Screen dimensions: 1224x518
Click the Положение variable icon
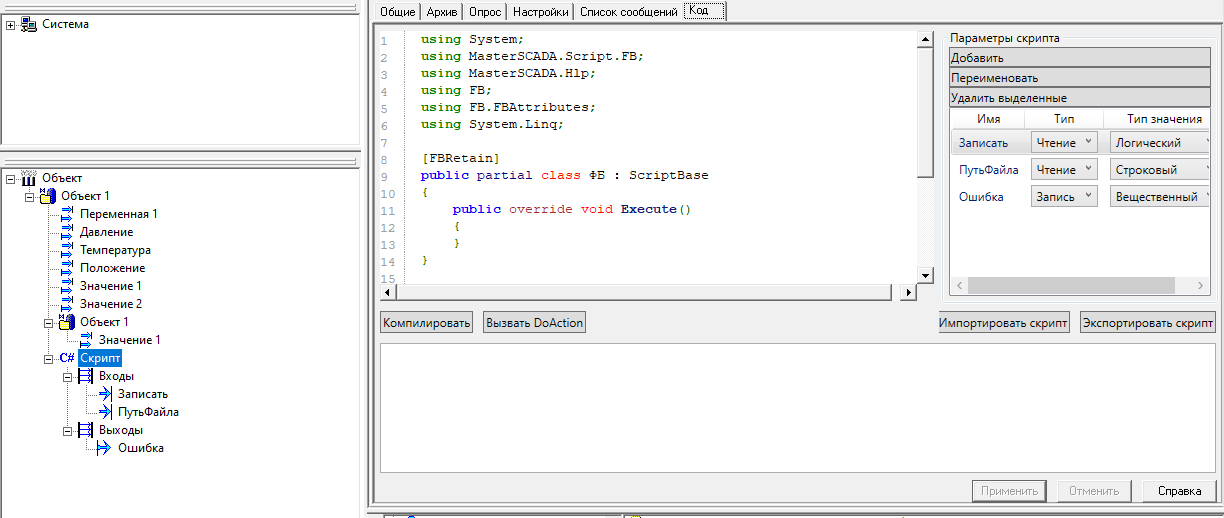(x=68, y=268)
